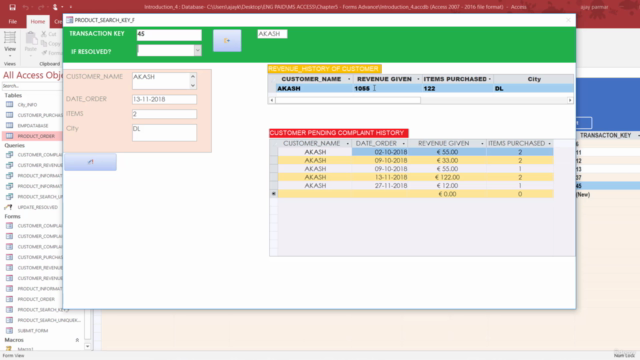Image resolution: width=640 pixels, height=360 pixels.
Task: Click the search button icon beside TRANSACTION KEY
Action: [x=227, y=40]
